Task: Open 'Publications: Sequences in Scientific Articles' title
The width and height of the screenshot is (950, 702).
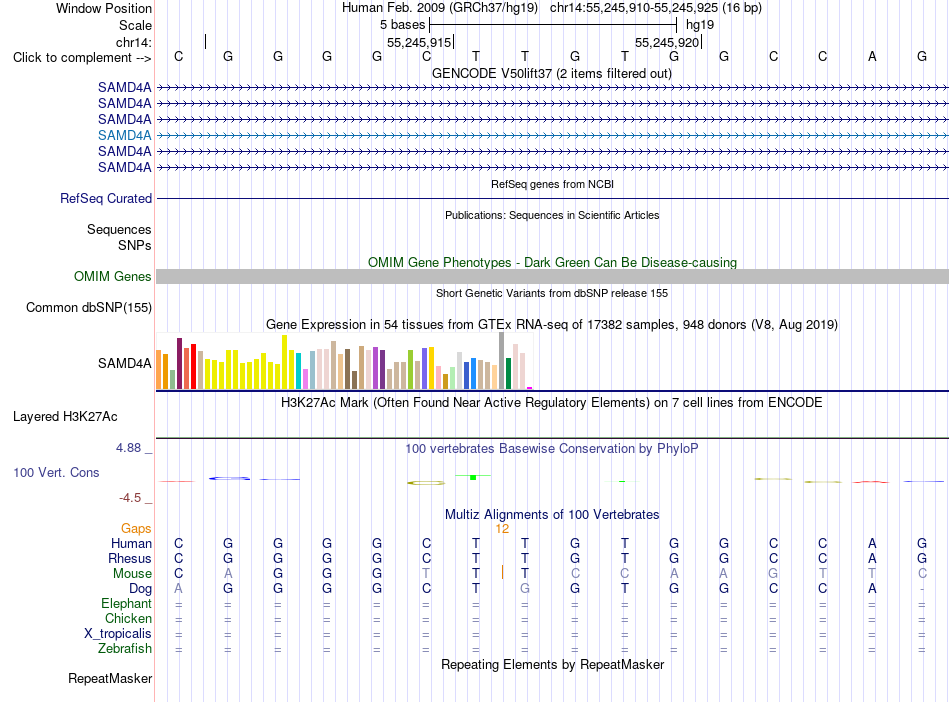Action: pyautogui.click(x=552, y=215)
